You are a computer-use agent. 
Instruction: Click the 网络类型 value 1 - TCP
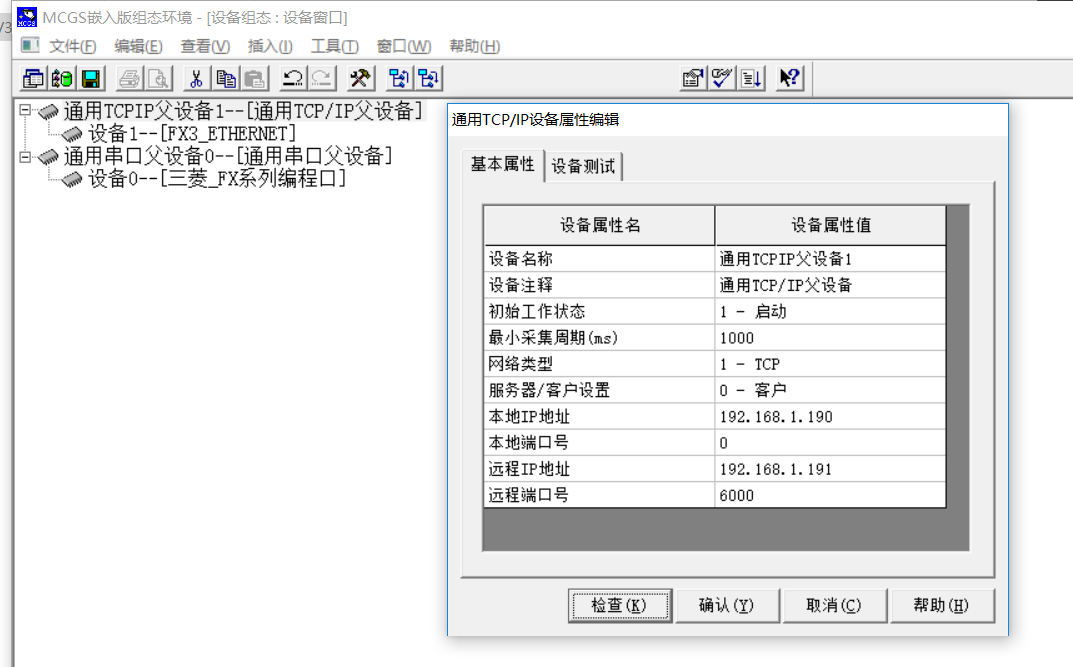829,364
